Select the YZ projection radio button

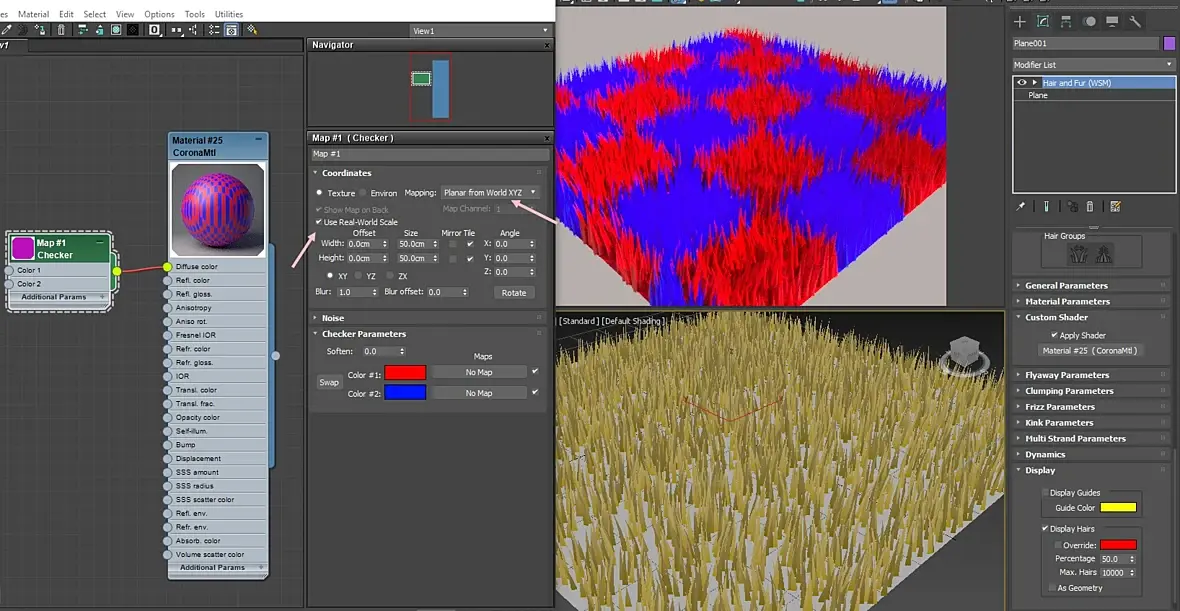pos(360,275)
